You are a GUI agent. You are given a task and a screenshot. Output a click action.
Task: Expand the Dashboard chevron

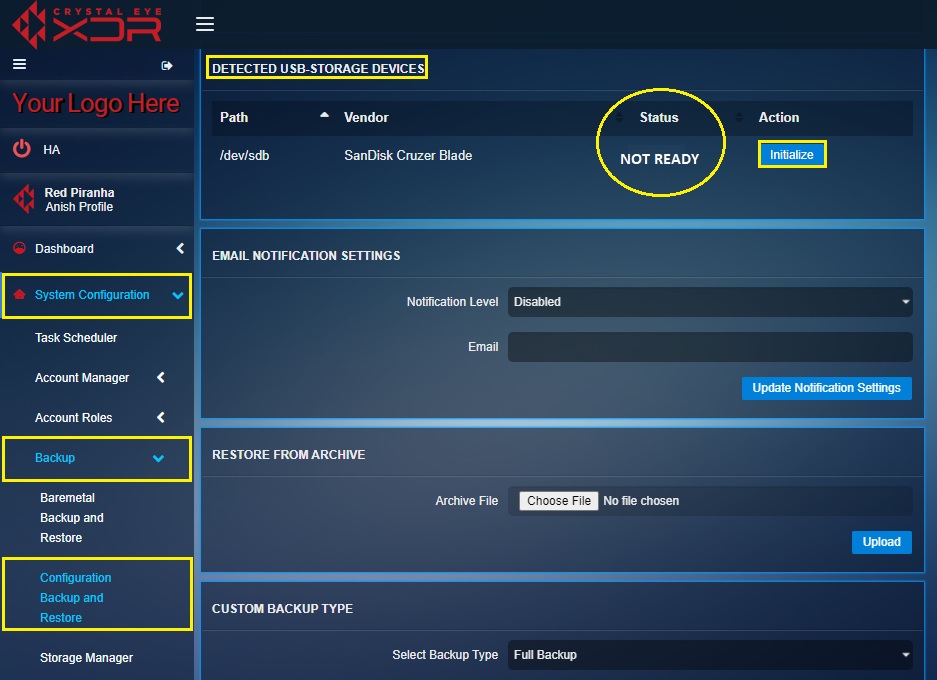point(180,248)
